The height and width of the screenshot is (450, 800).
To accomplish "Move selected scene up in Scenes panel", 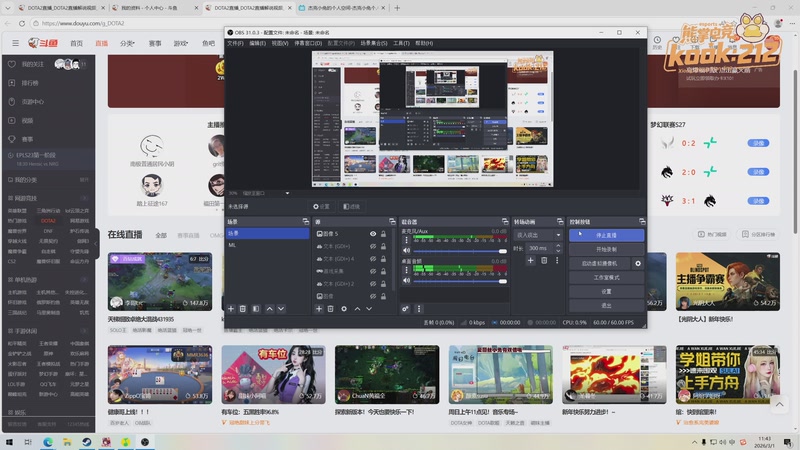I will (x=269, y=309).
